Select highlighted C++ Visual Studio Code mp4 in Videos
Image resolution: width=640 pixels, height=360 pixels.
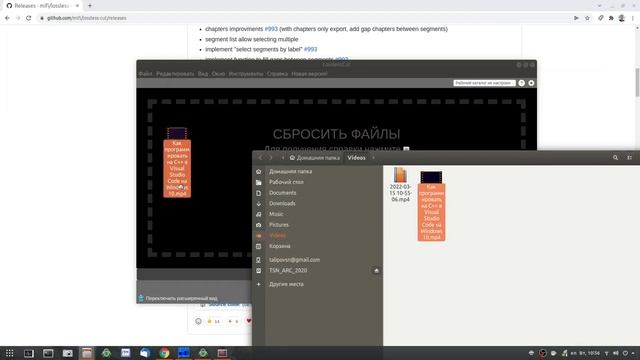pyautogui.click(x=431, y=206)
